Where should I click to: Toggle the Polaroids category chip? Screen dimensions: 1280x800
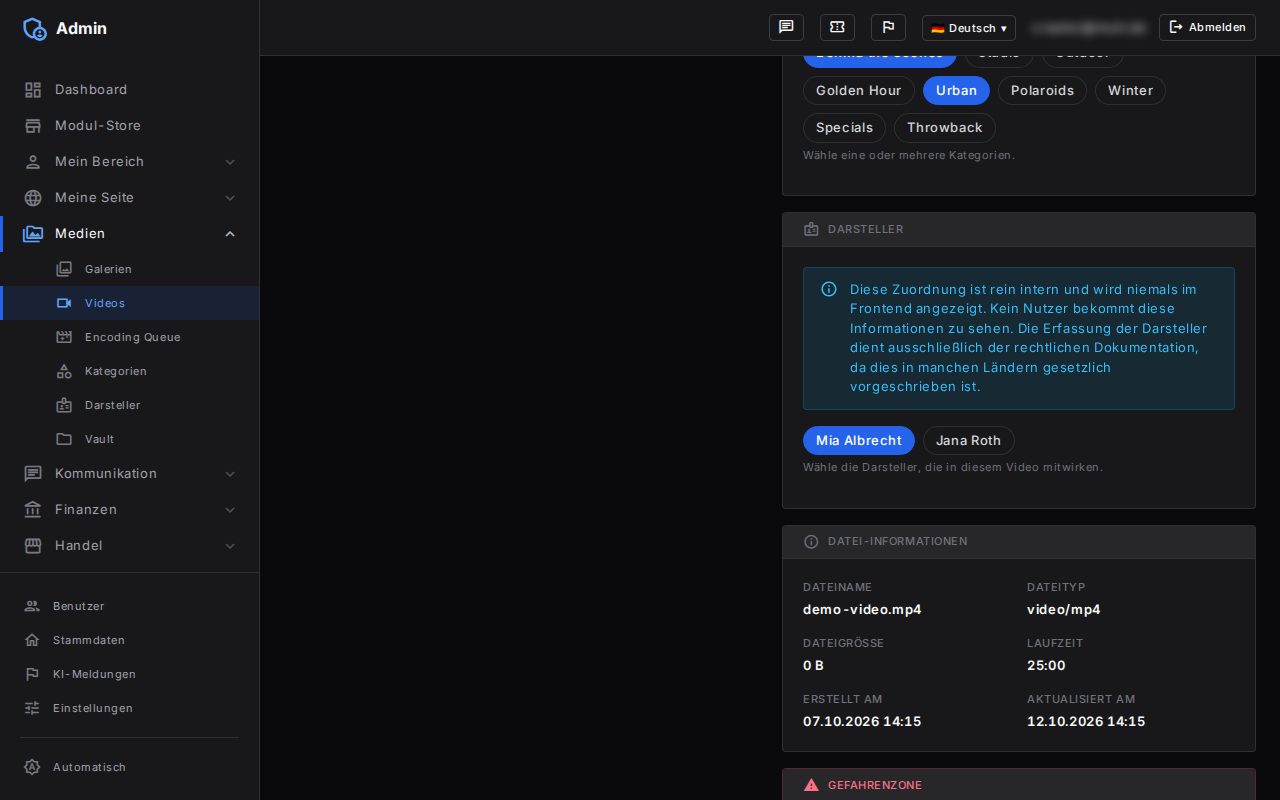(x=1042, y=90)
